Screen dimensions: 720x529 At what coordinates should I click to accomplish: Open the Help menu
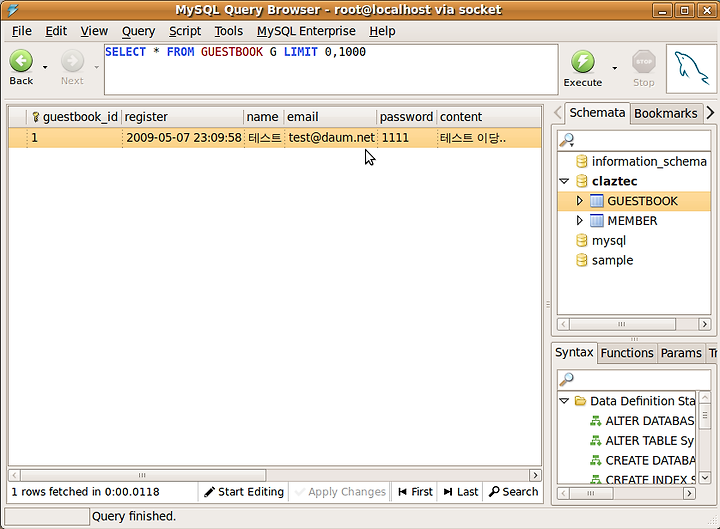[382, 31]
